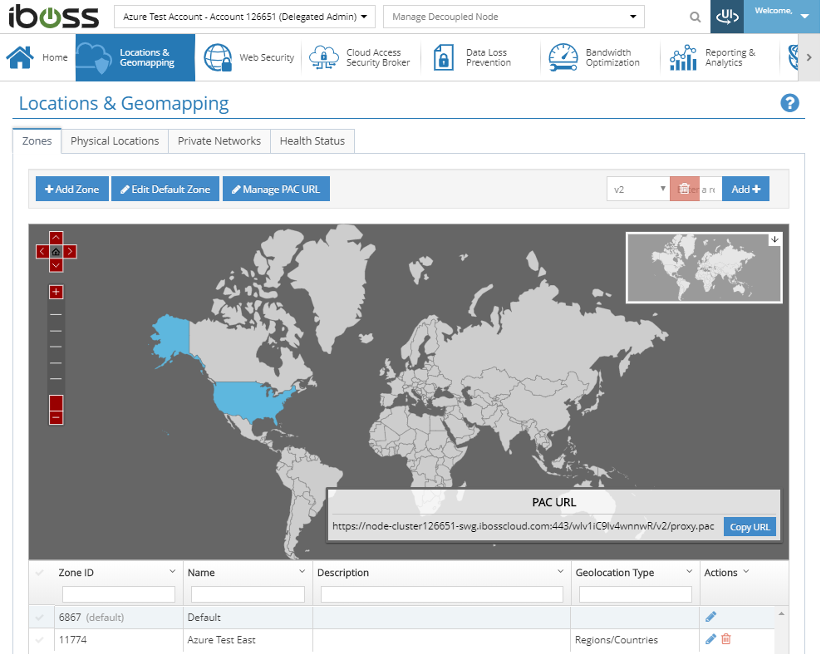Open the help question mark icon

[x=790, y=103]
